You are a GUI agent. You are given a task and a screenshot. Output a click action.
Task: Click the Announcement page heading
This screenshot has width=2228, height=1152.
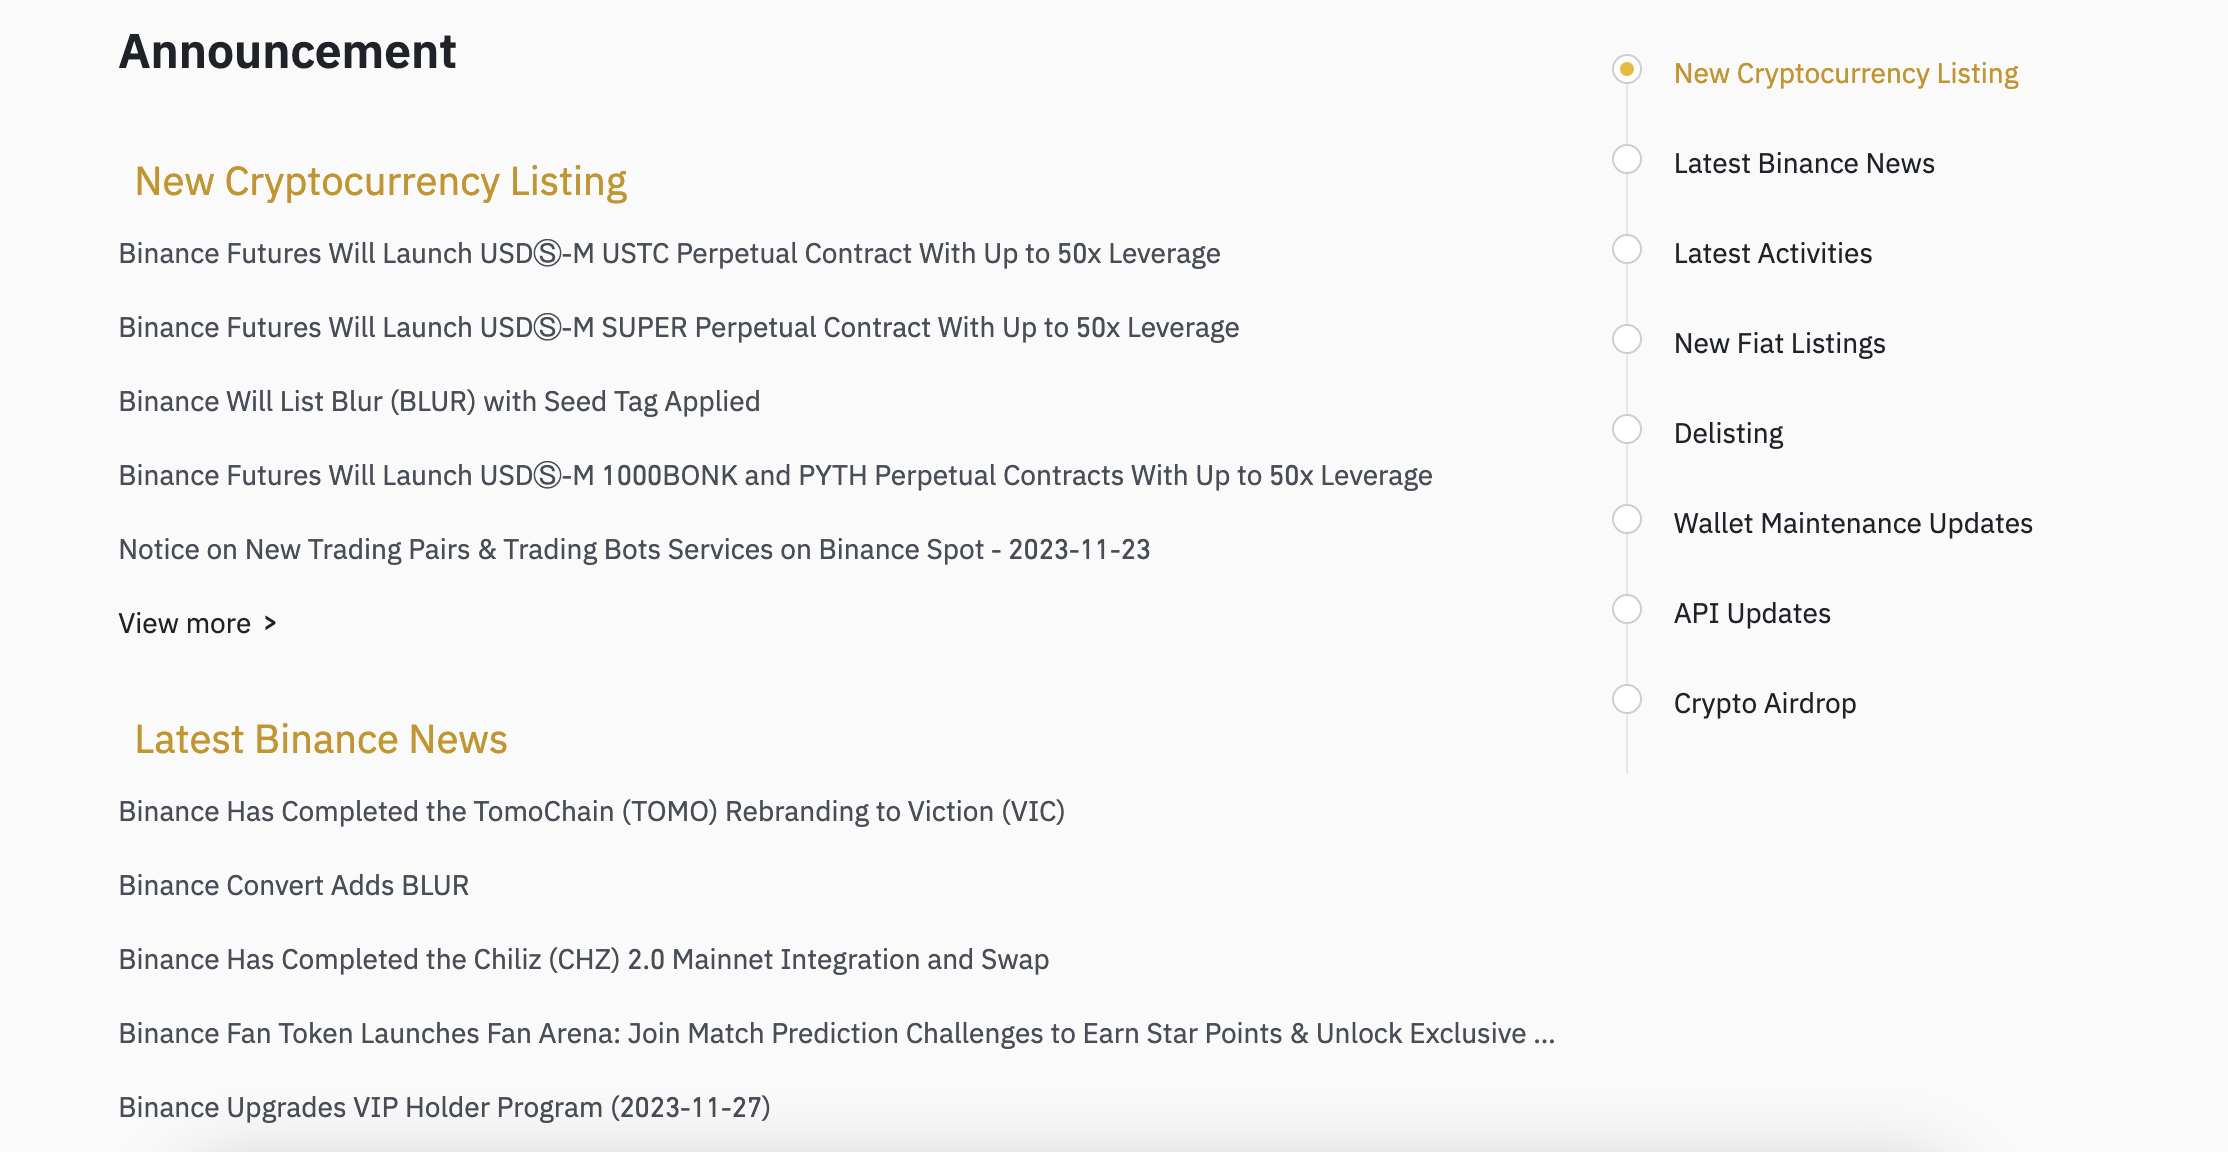point(288,50)
